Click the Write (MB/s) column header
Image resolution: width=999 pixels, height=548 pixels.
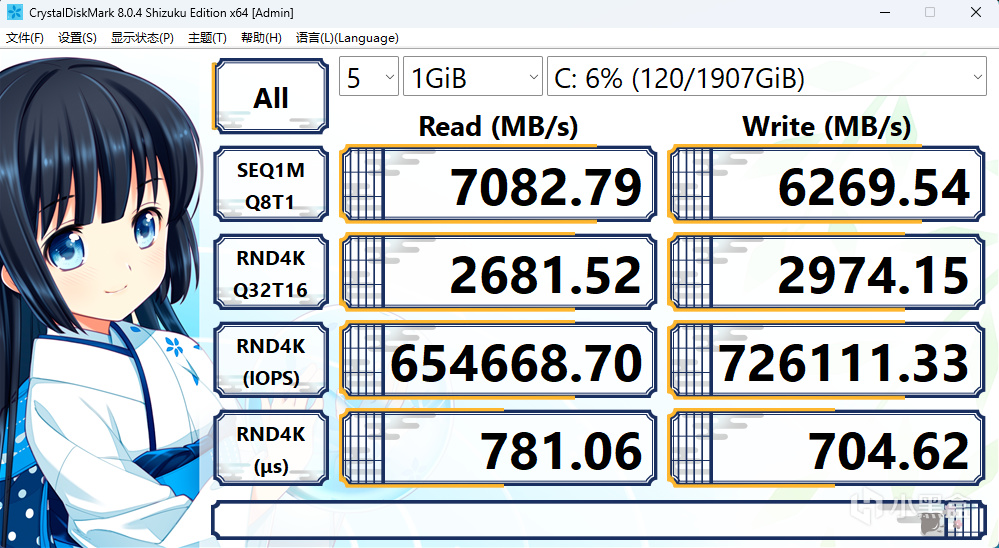826,126
